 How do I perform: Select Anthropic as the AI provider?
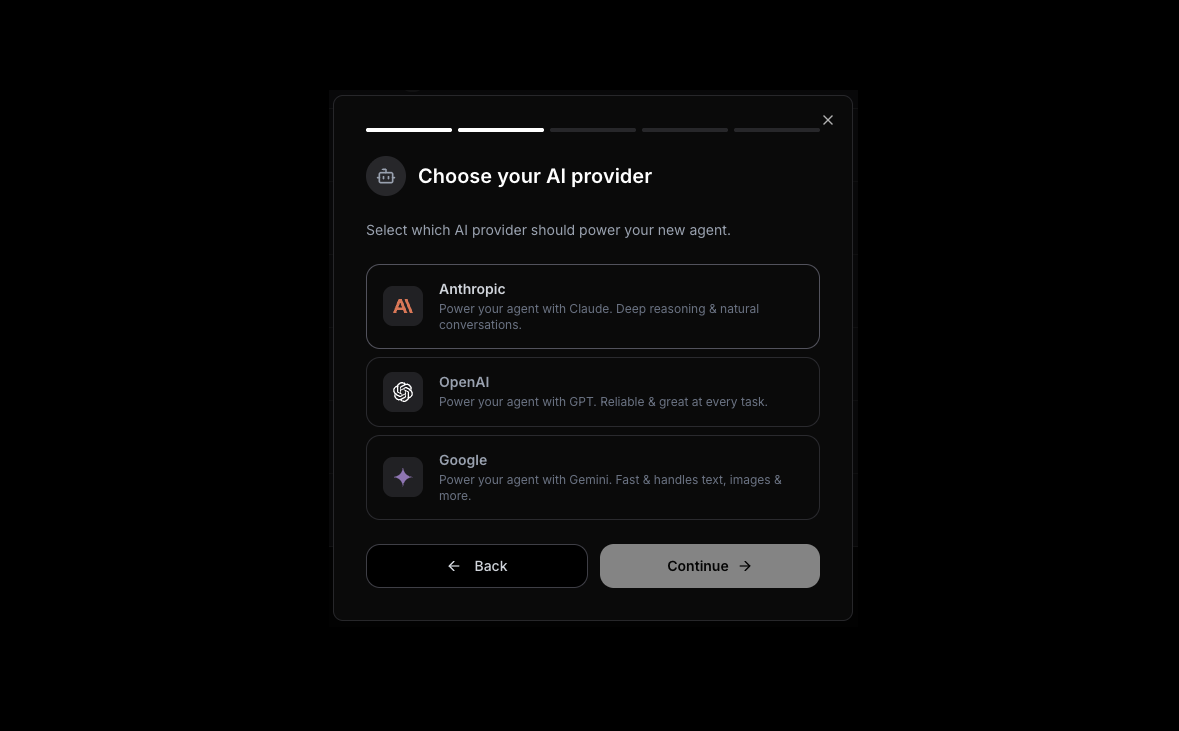[x=593, y=306]
